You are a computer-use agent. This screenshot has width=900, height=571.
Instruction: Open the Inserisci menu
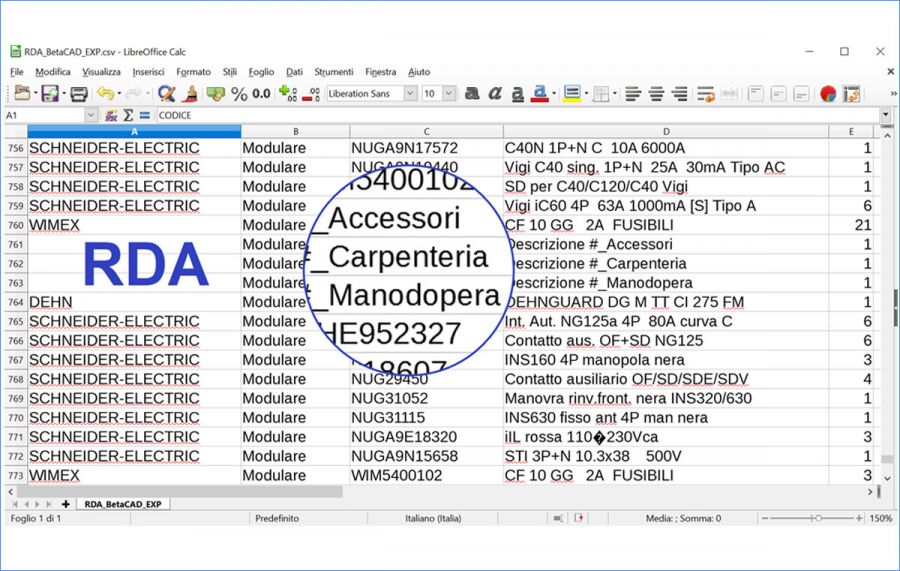click(x=148, y=72)
